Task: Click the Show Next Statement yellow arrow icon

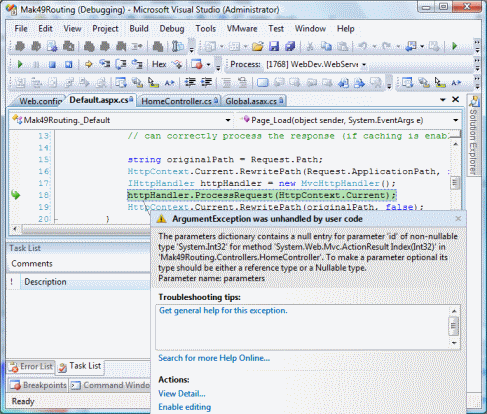Action: click(88, 64)
